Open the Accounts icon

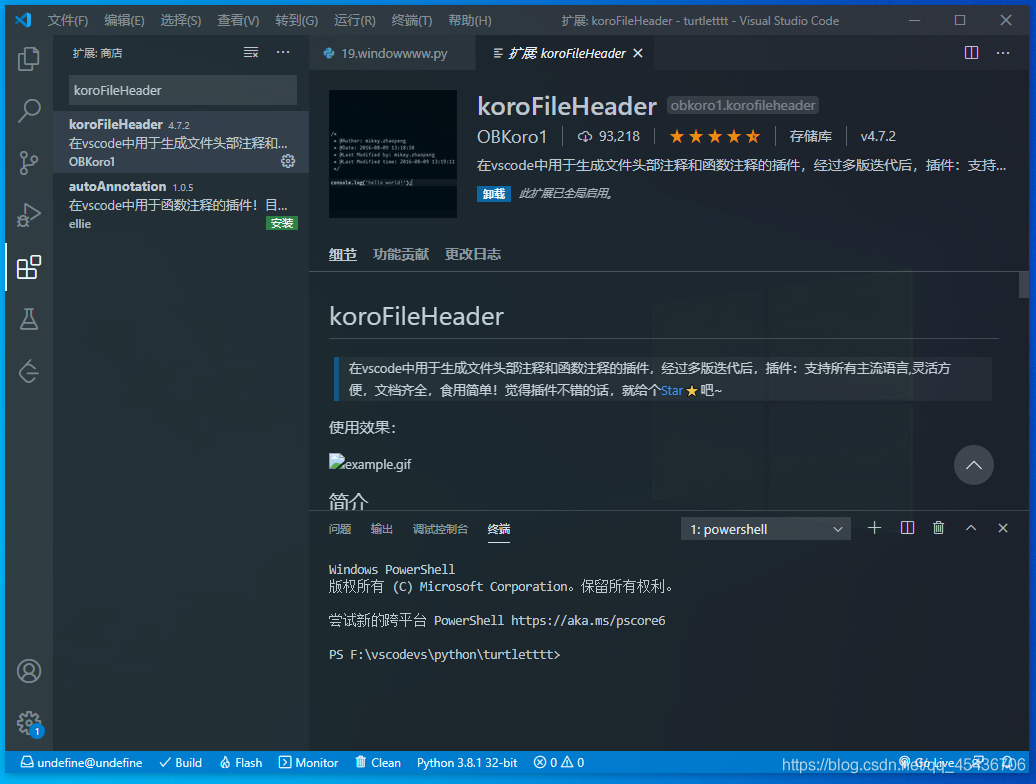pos(28,671)
